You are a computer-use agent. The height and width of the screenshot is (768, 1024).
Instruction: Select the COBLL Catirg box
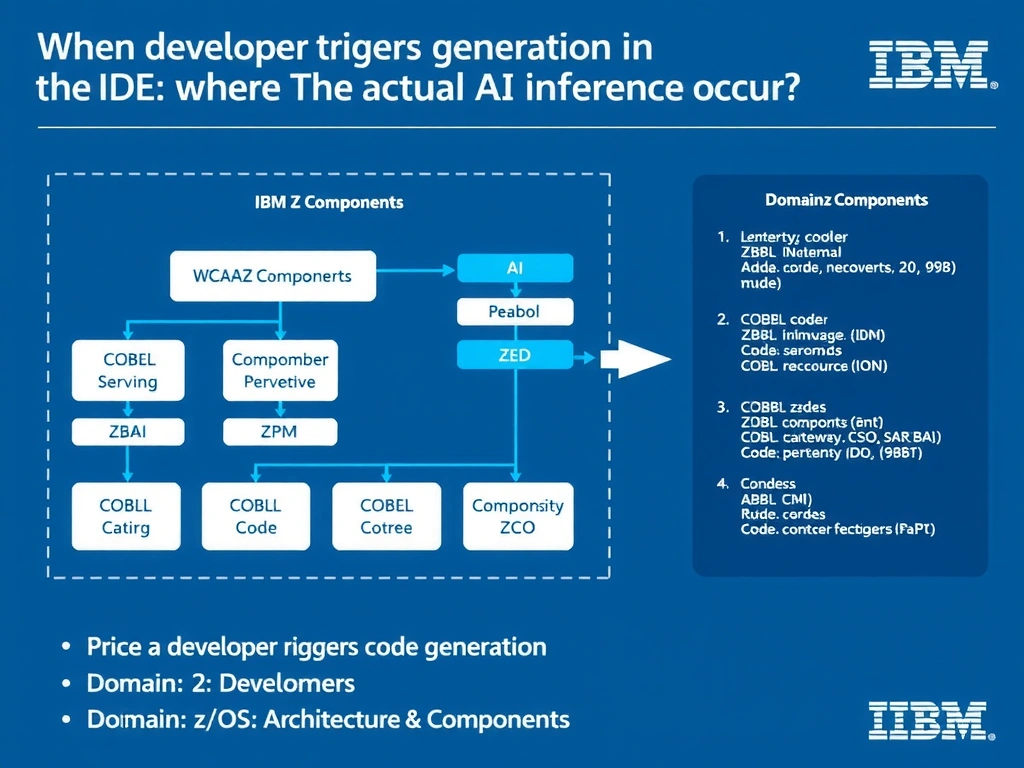click(126, 516)
